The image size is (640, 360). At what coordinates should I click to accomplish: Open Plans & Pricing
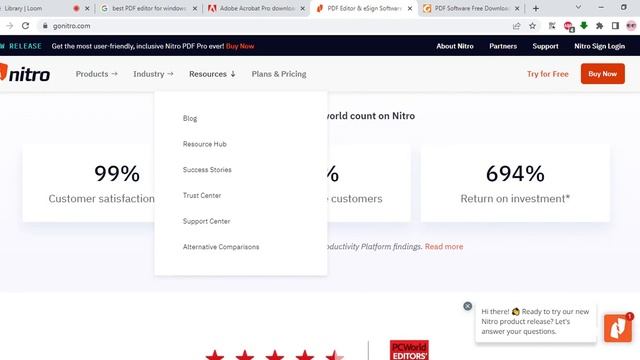pyautogui.click(x=279, y=74)
